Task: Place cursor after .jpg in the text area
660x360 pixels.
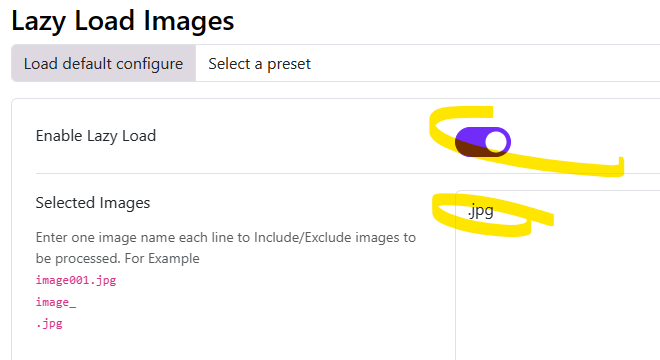Action: point(494,211)
